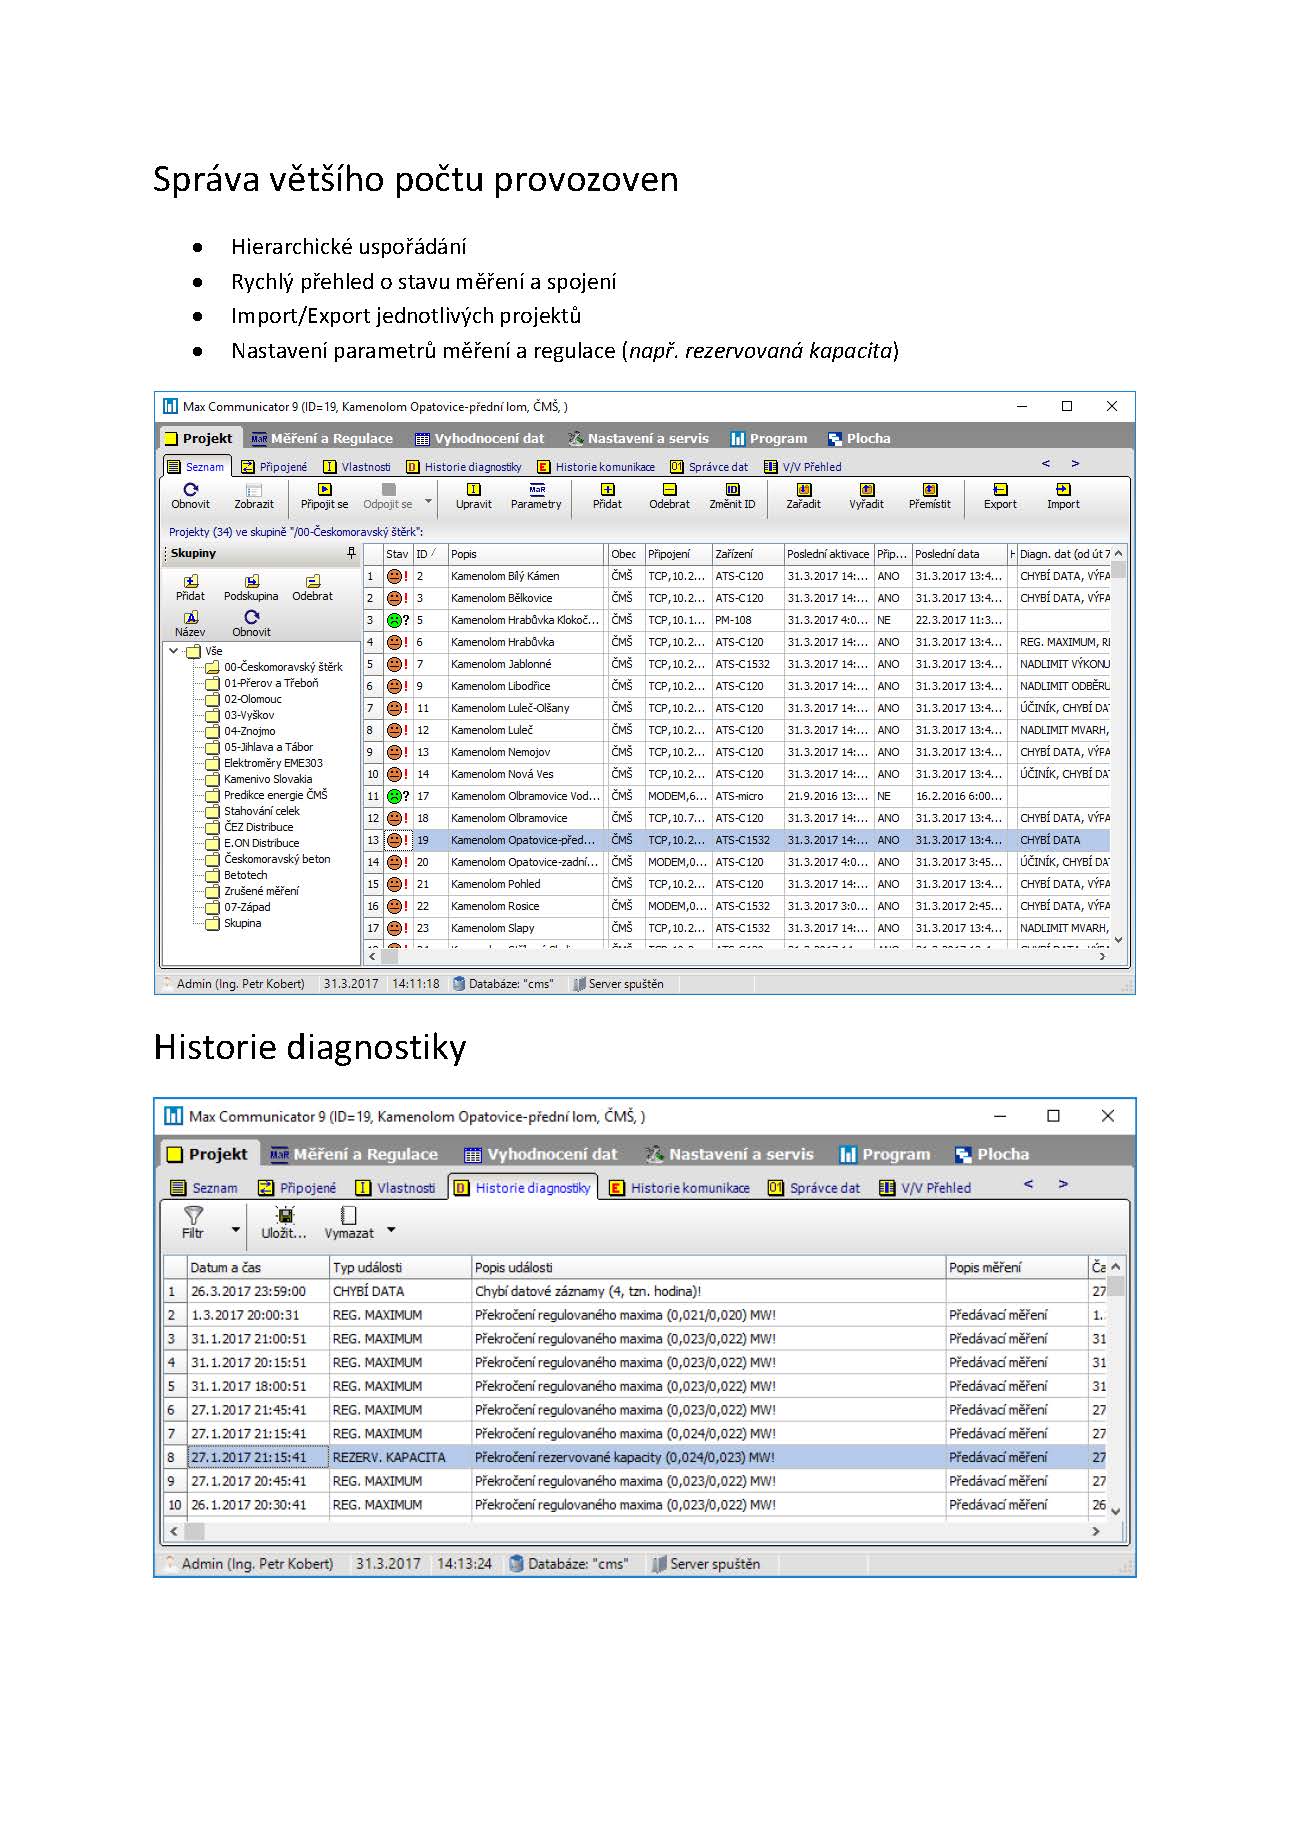1290x1825 pixels.
Task: Open Měření a Regulace menu in upper window
Action: pyautogui.click(x=322, y=438)
